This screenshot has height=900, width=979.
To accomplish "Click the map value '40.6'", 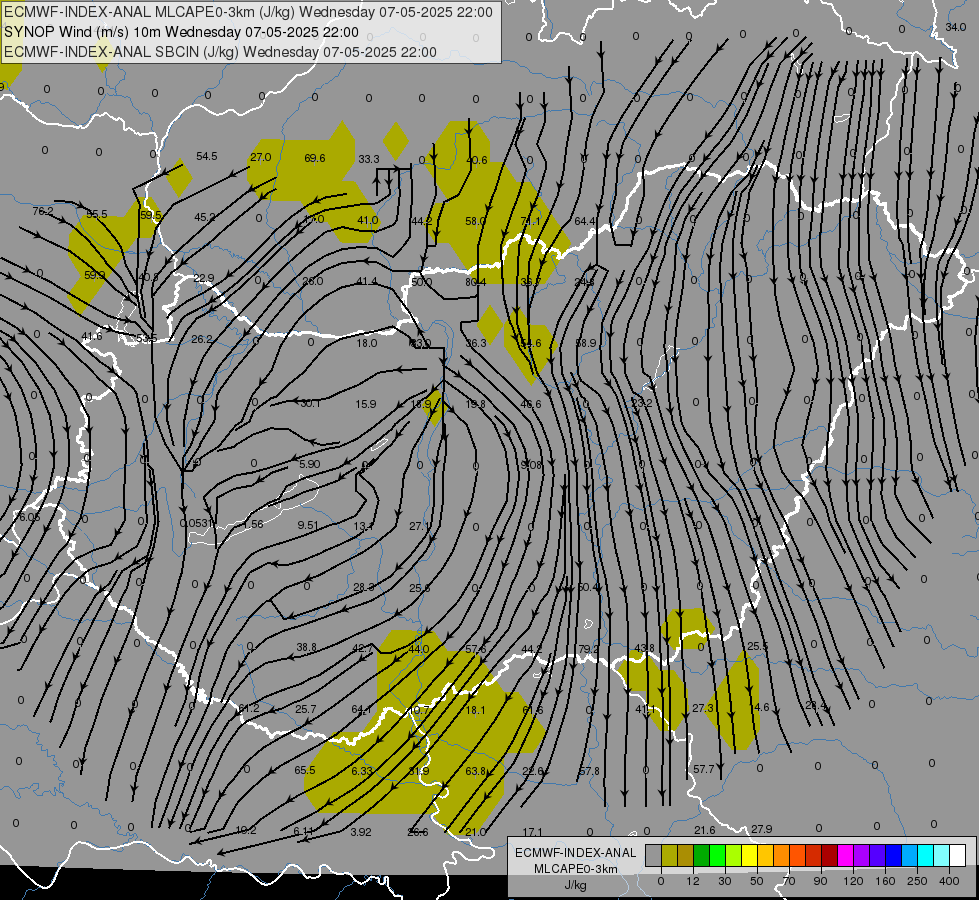I will point(477,161).
